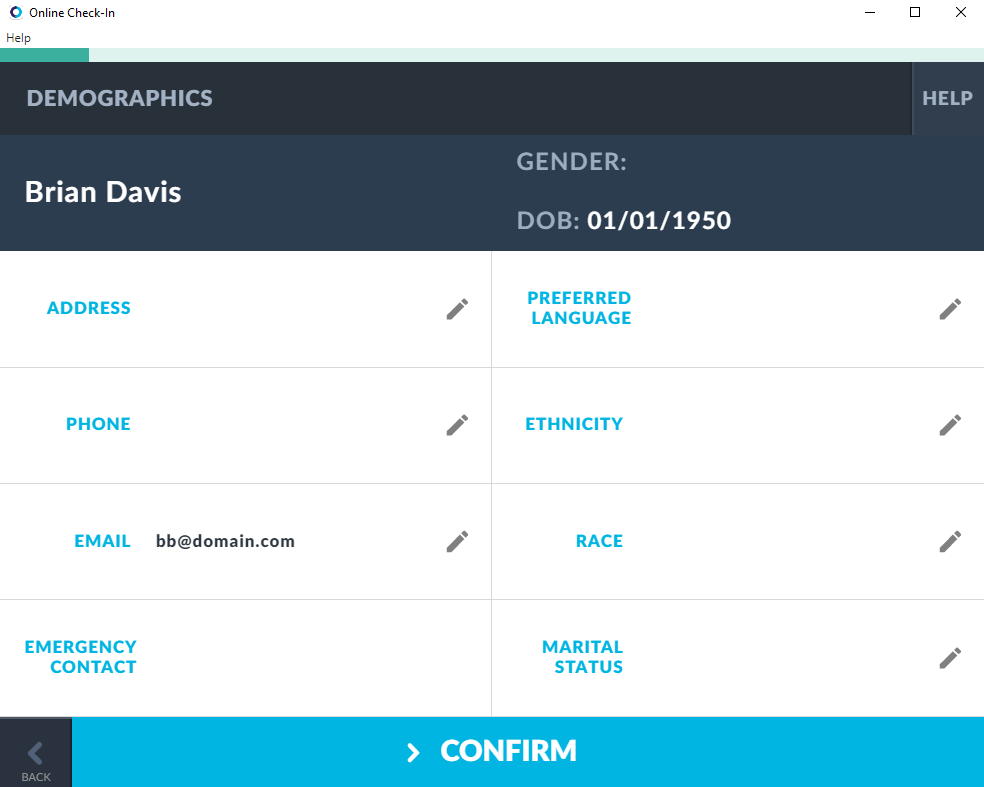Click the pencil icon beside Address

[x=457, y=309]
